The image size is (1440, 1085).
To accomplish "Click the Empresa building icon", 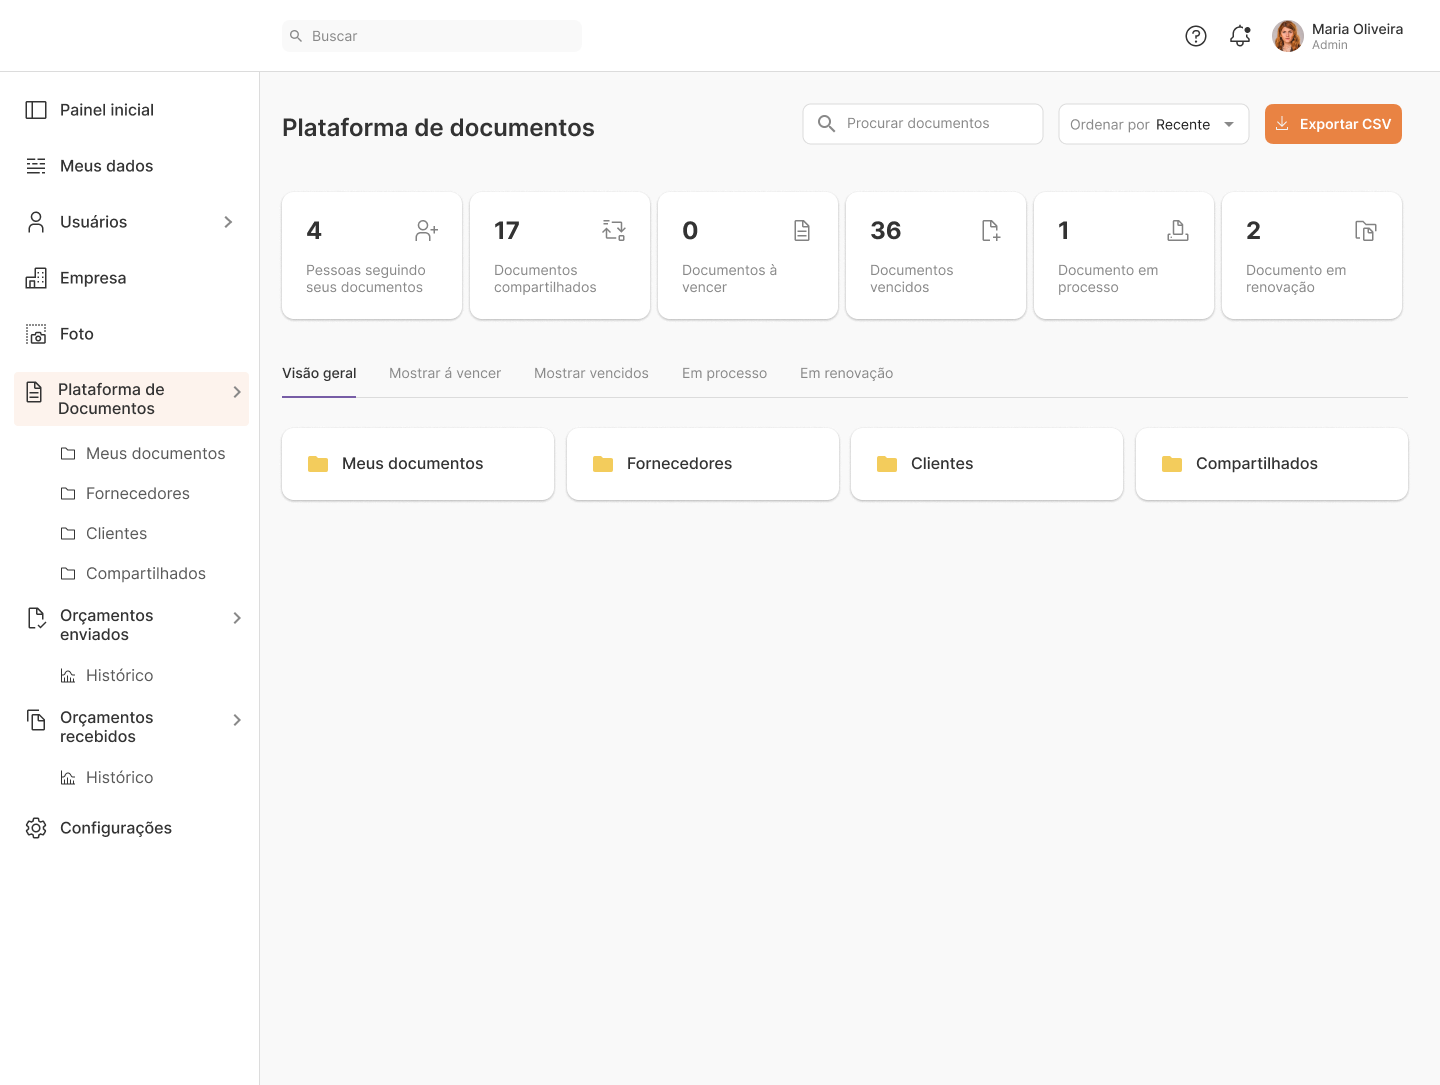I will click(36, 278).
